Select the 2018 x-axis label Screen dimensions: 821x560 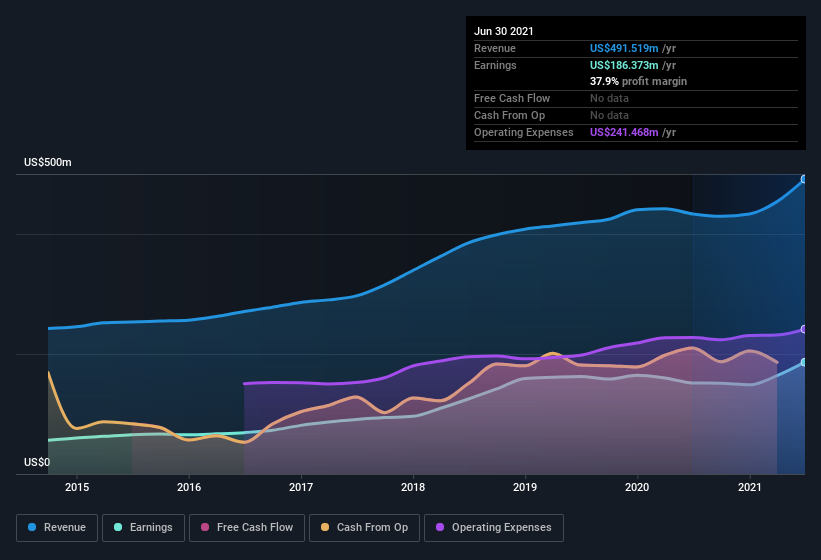pos(413,487)
